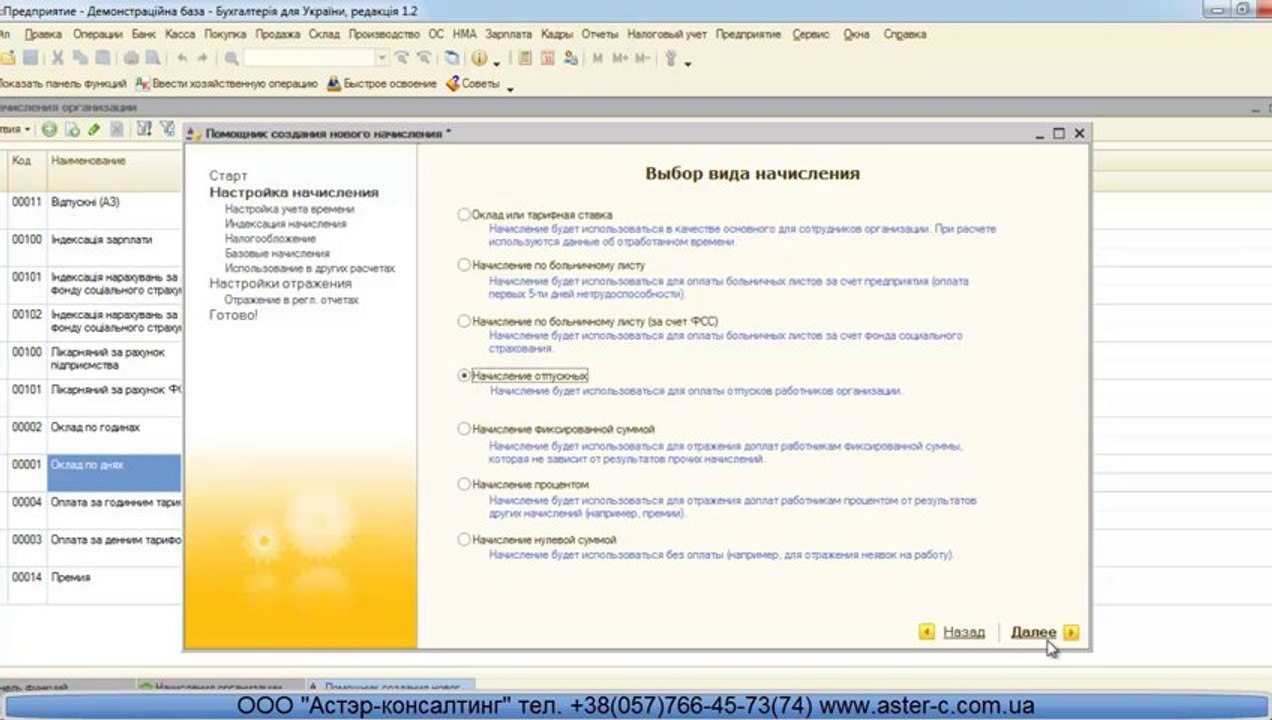Select Начисление по больничному листу option

click(x=463, y=265)
